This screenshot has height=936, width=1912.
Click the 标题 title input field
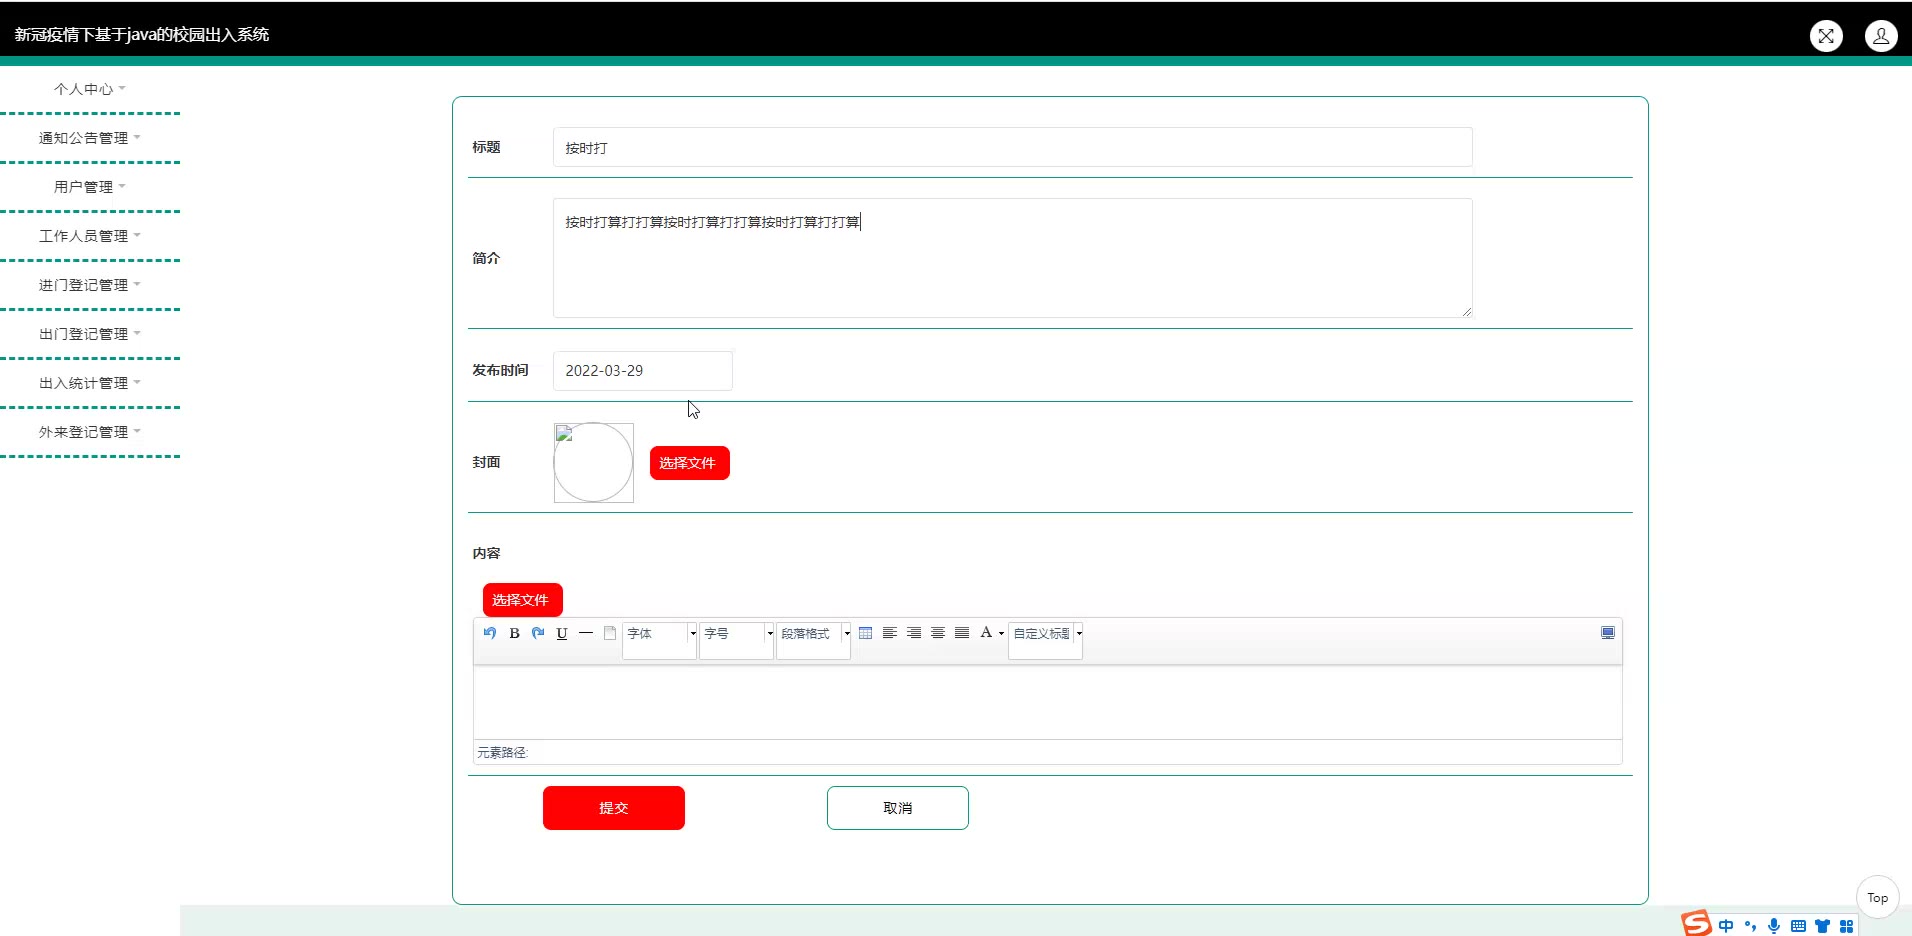point(1012,147)
